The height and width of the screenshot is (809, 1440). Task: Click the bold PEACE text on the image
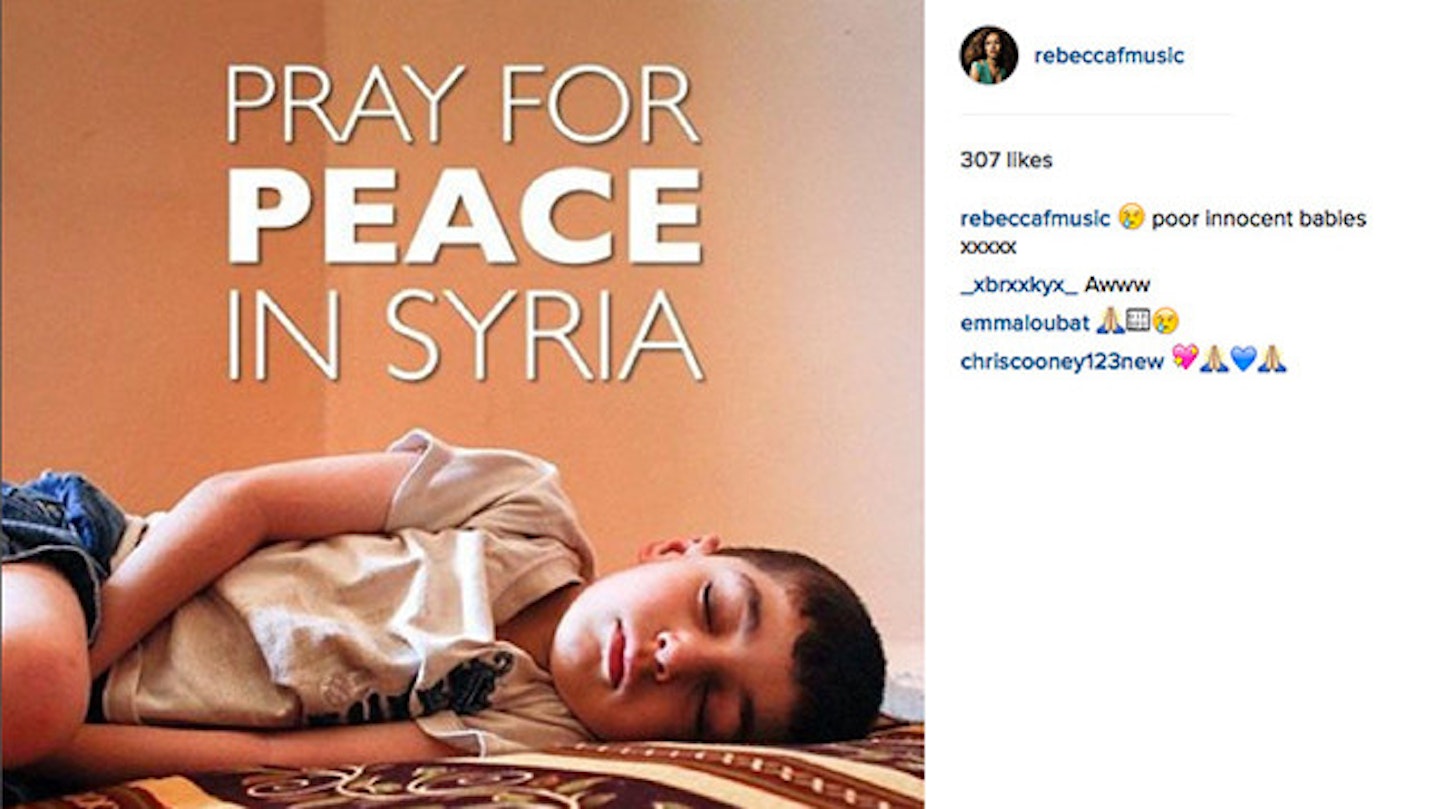point(464,215)
